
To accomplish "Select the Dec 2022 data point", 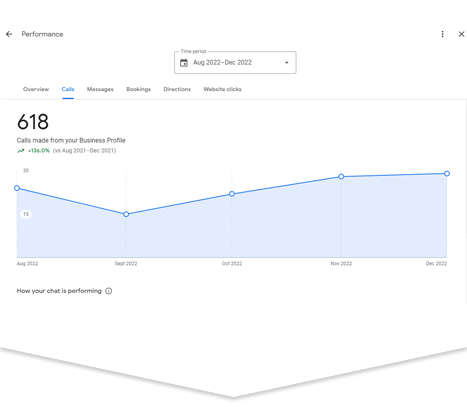I will click(x=447, y=173).
